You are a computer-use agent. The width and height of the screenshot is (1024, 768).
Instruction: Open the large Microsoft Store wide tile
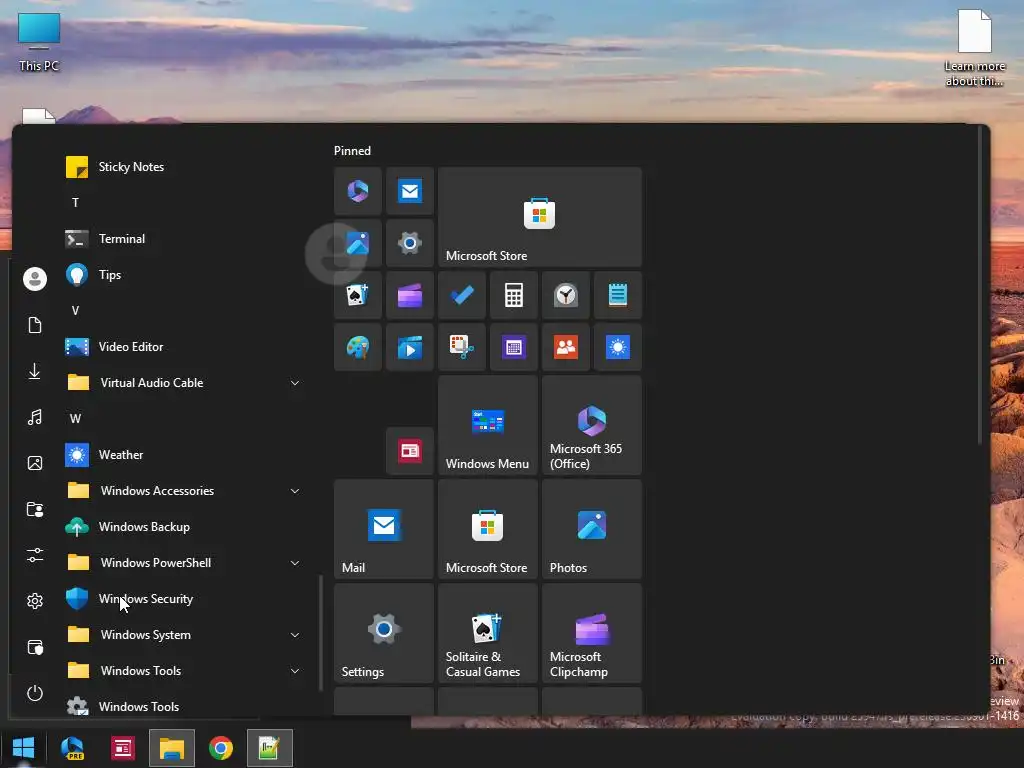539,217
